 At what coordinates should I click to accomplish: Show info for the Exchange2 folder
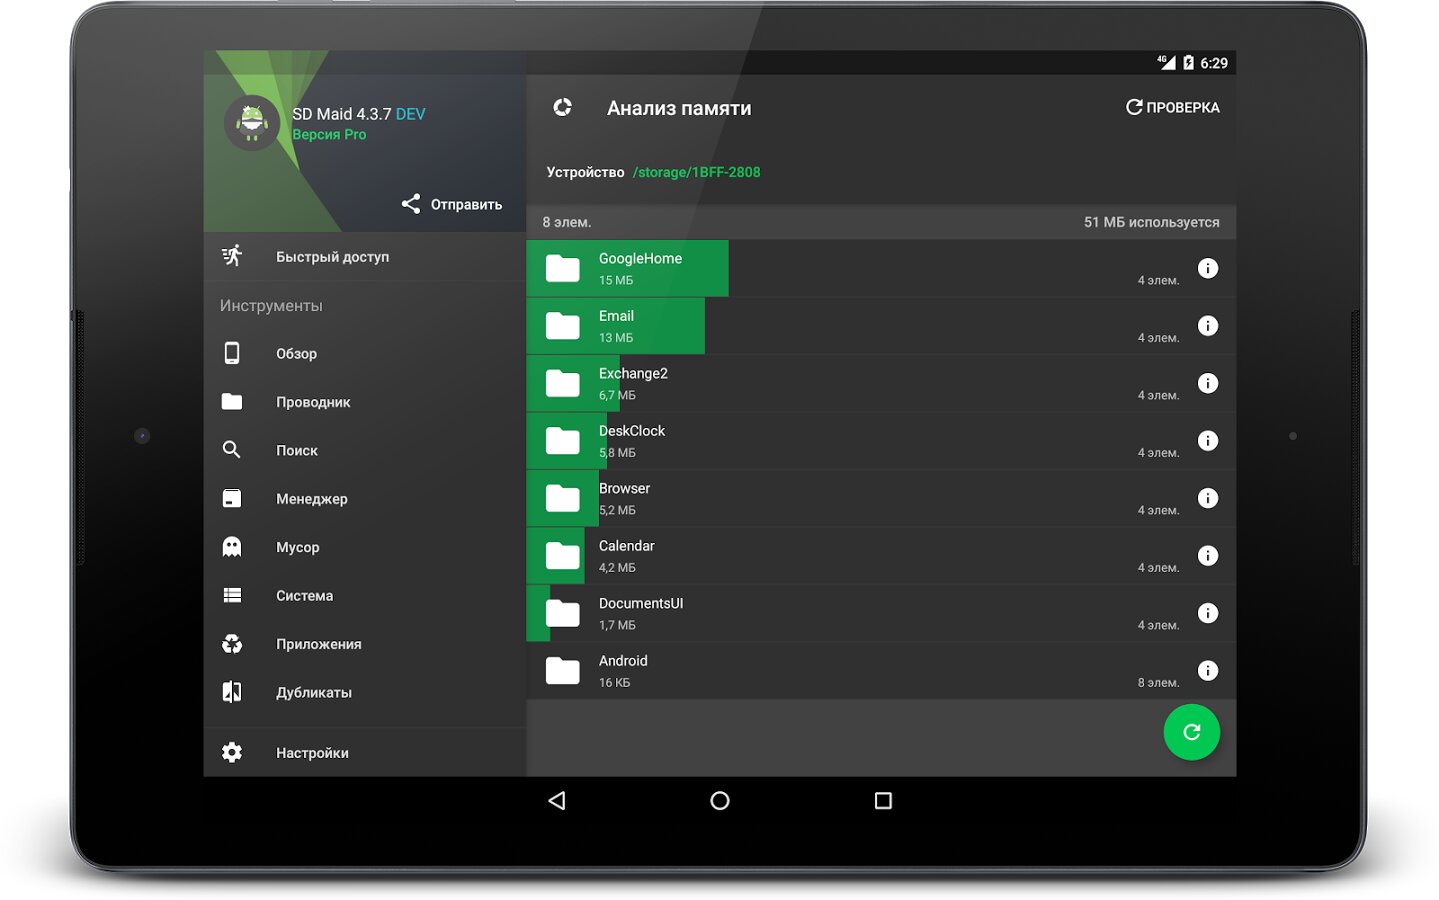[1208, 383]
